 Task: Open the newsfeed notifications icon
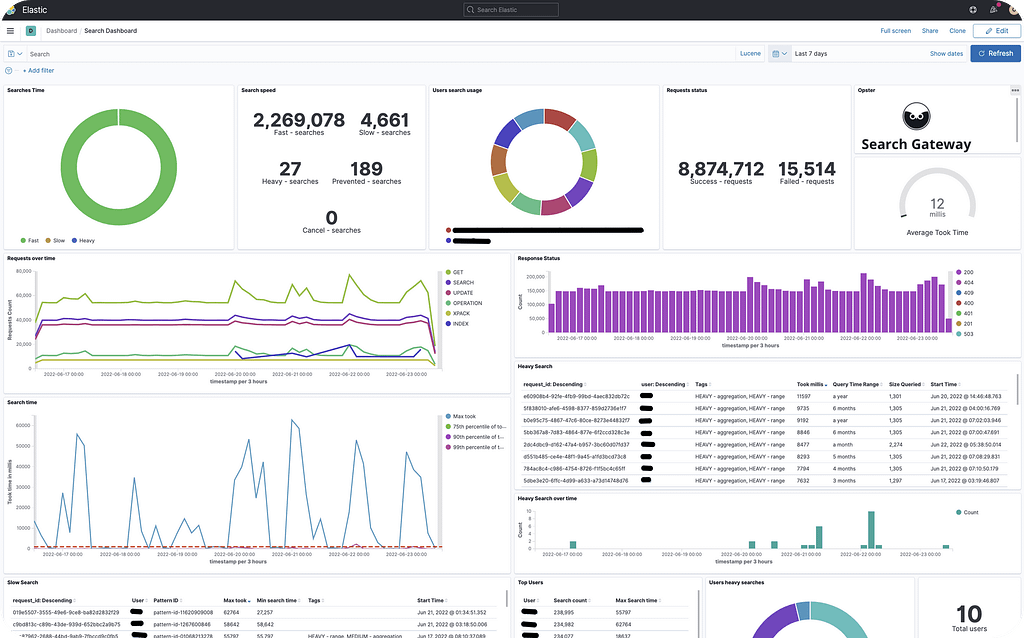[x=994, y=10]
